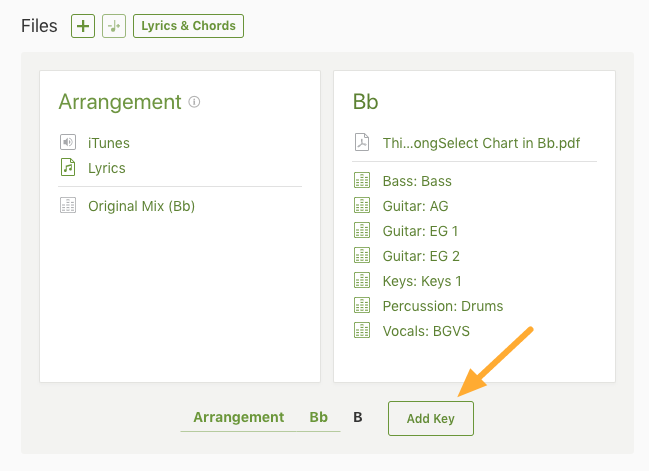Open the Lyrics & Chords editor
This screenshot has width=649, height=471.
tap(188, 26)
